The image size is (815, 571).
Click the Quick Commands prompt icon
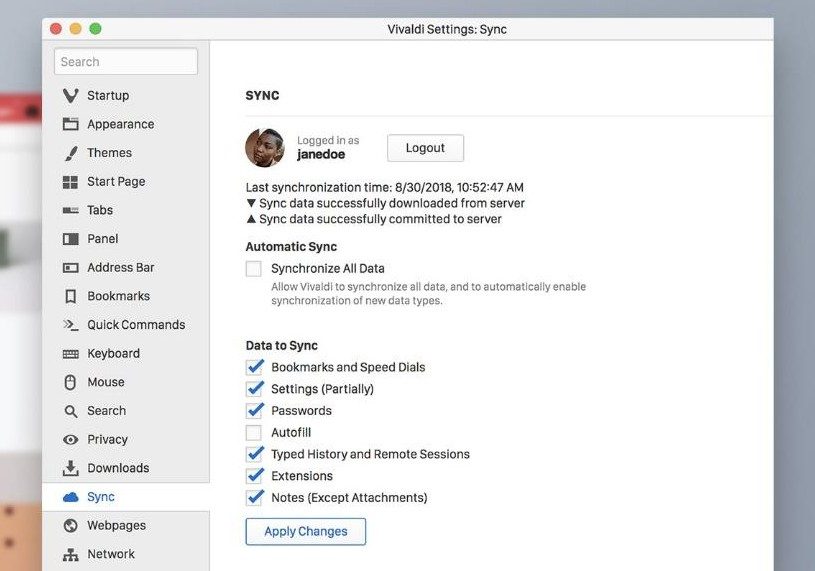(x=71, y=325)
